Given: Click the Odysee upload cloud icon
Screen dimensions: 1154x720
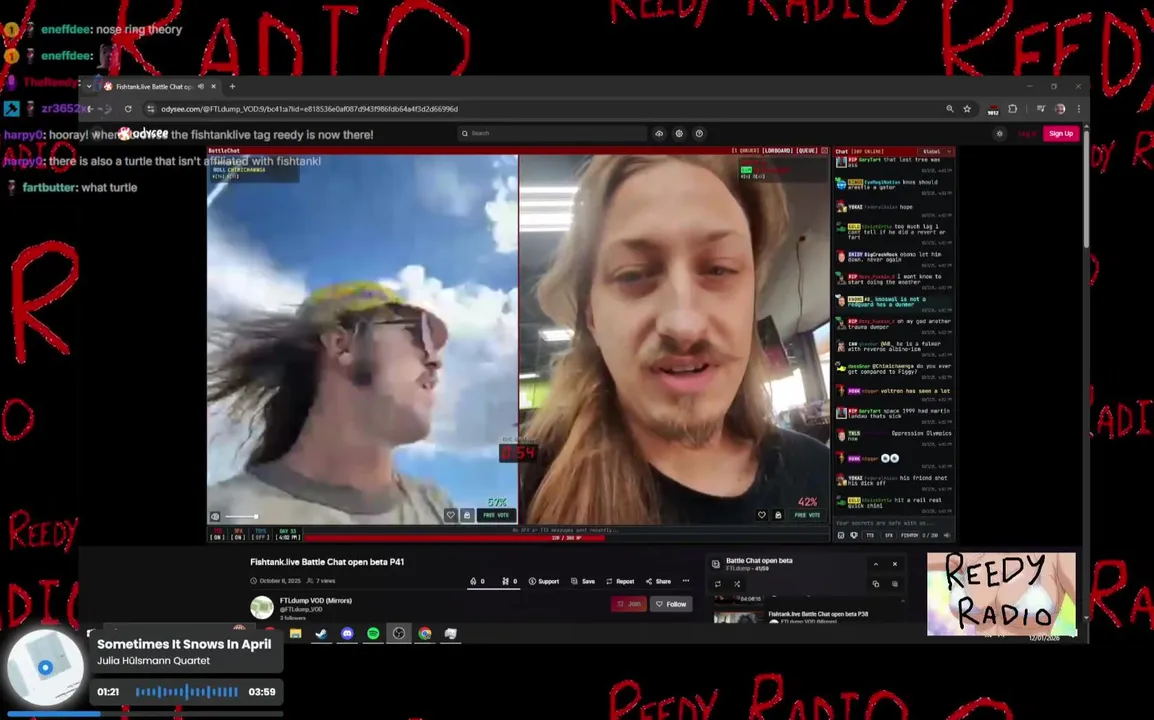Looking at the screenshot, I should click(659, 134).
